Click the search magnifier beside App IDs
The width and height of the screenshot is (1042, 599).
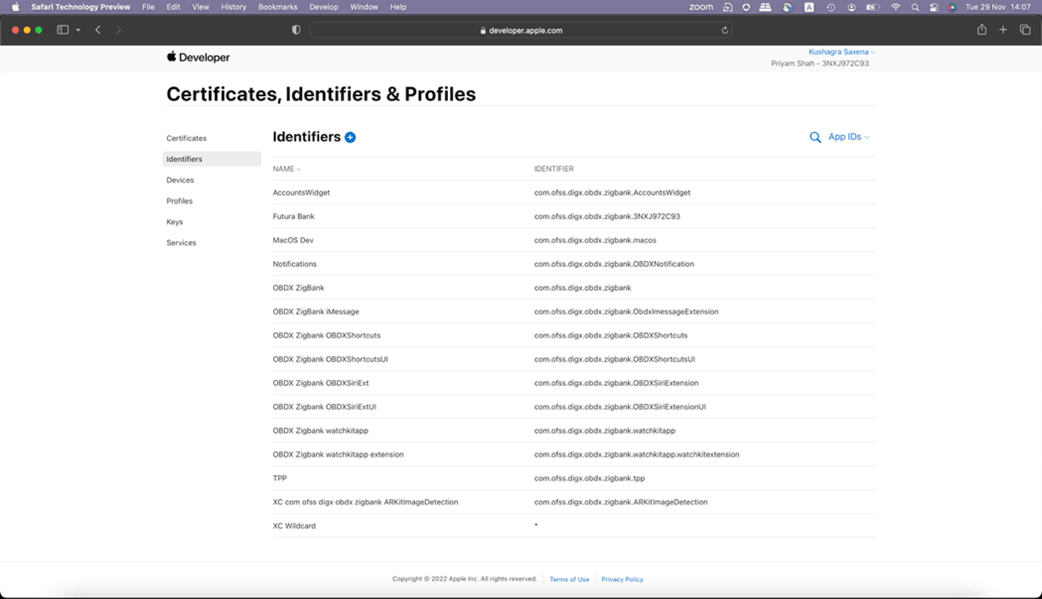pos(815,137)
